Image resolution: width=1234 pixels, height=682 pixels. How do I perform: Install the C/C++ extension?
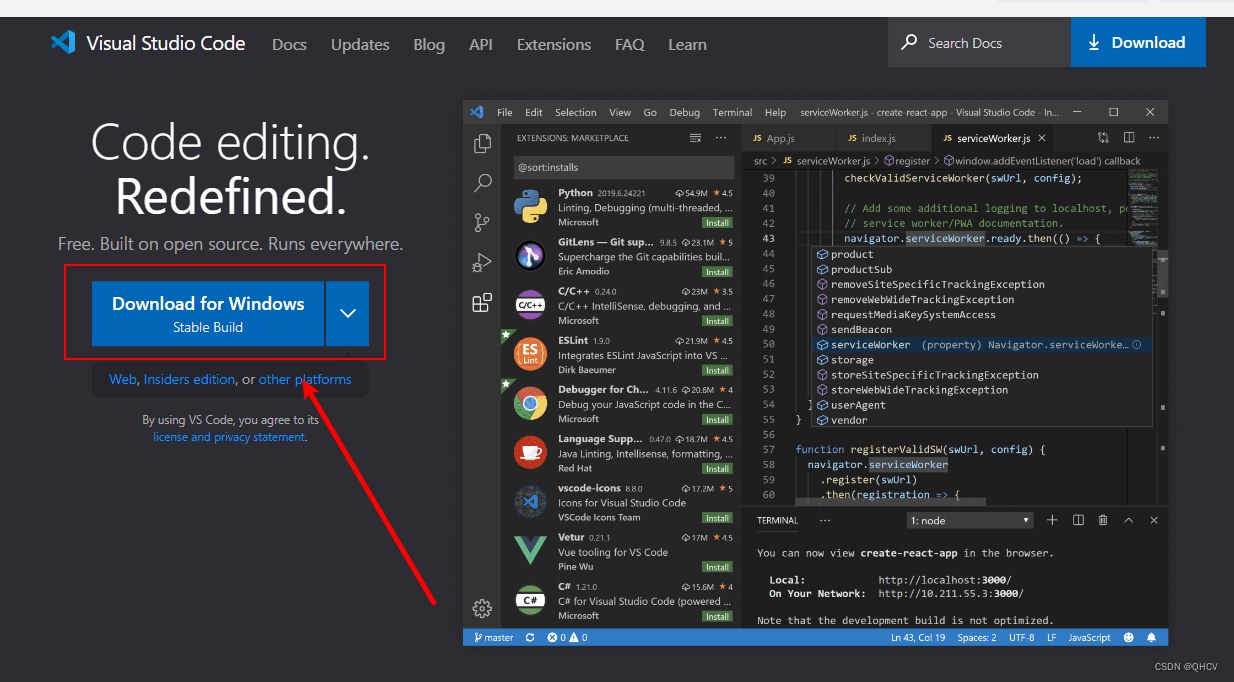717,321
